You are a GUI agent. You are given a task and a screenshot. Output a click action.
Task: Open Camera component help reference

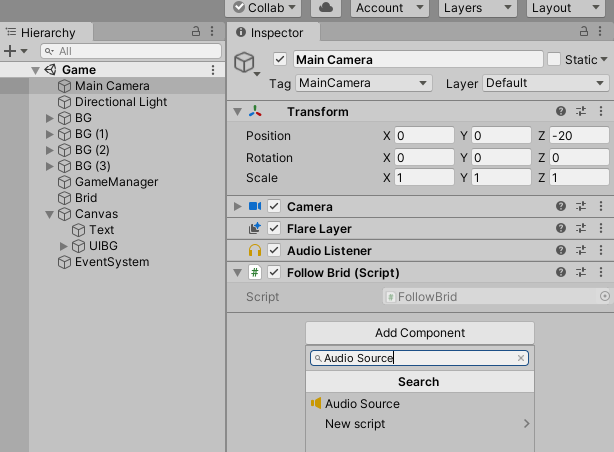point(561,206)
